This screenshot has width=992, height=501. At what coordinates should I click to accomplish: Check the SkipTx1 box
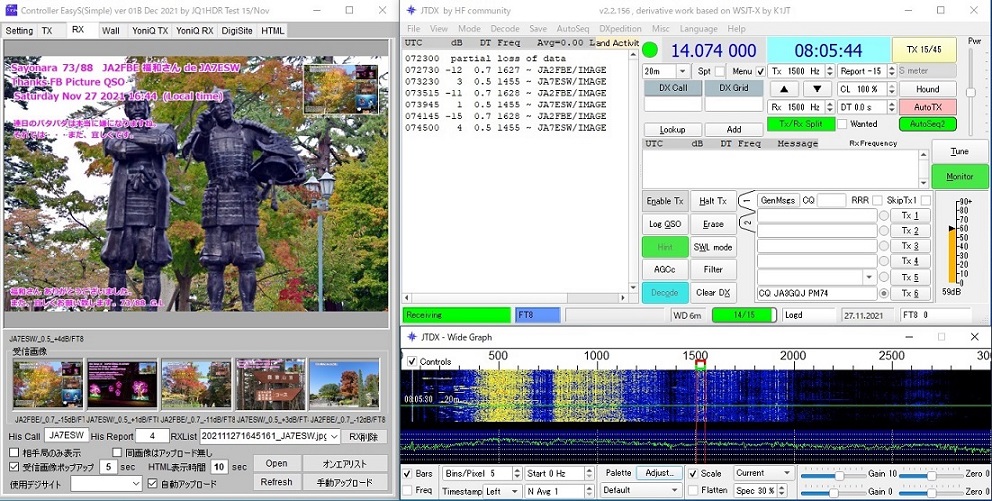coord(926,200)
